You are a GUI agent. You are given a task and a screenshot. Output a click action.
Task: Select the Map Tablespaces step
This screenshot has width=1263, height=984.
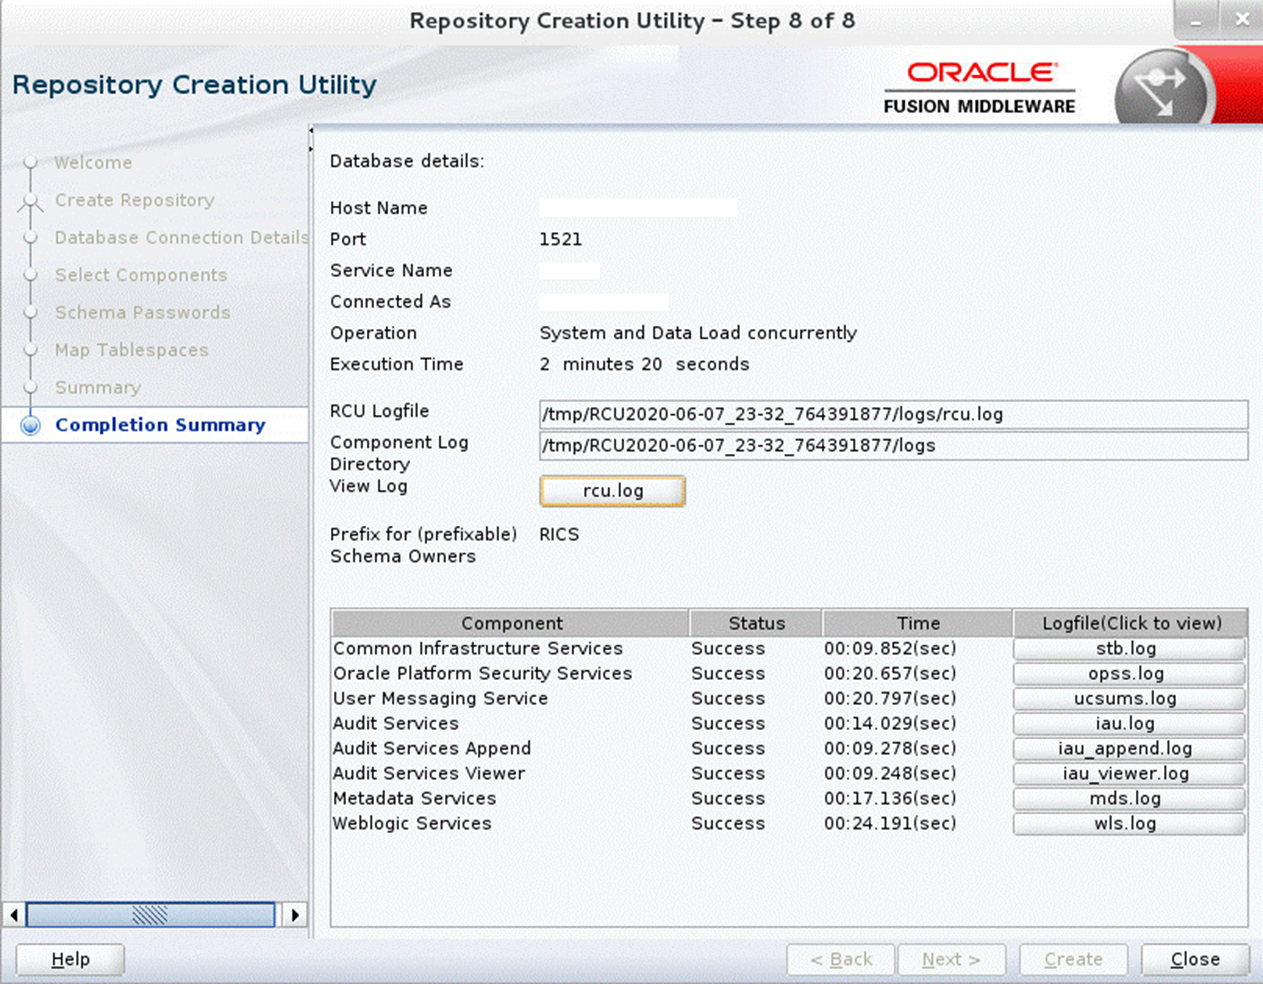[131, 350]
